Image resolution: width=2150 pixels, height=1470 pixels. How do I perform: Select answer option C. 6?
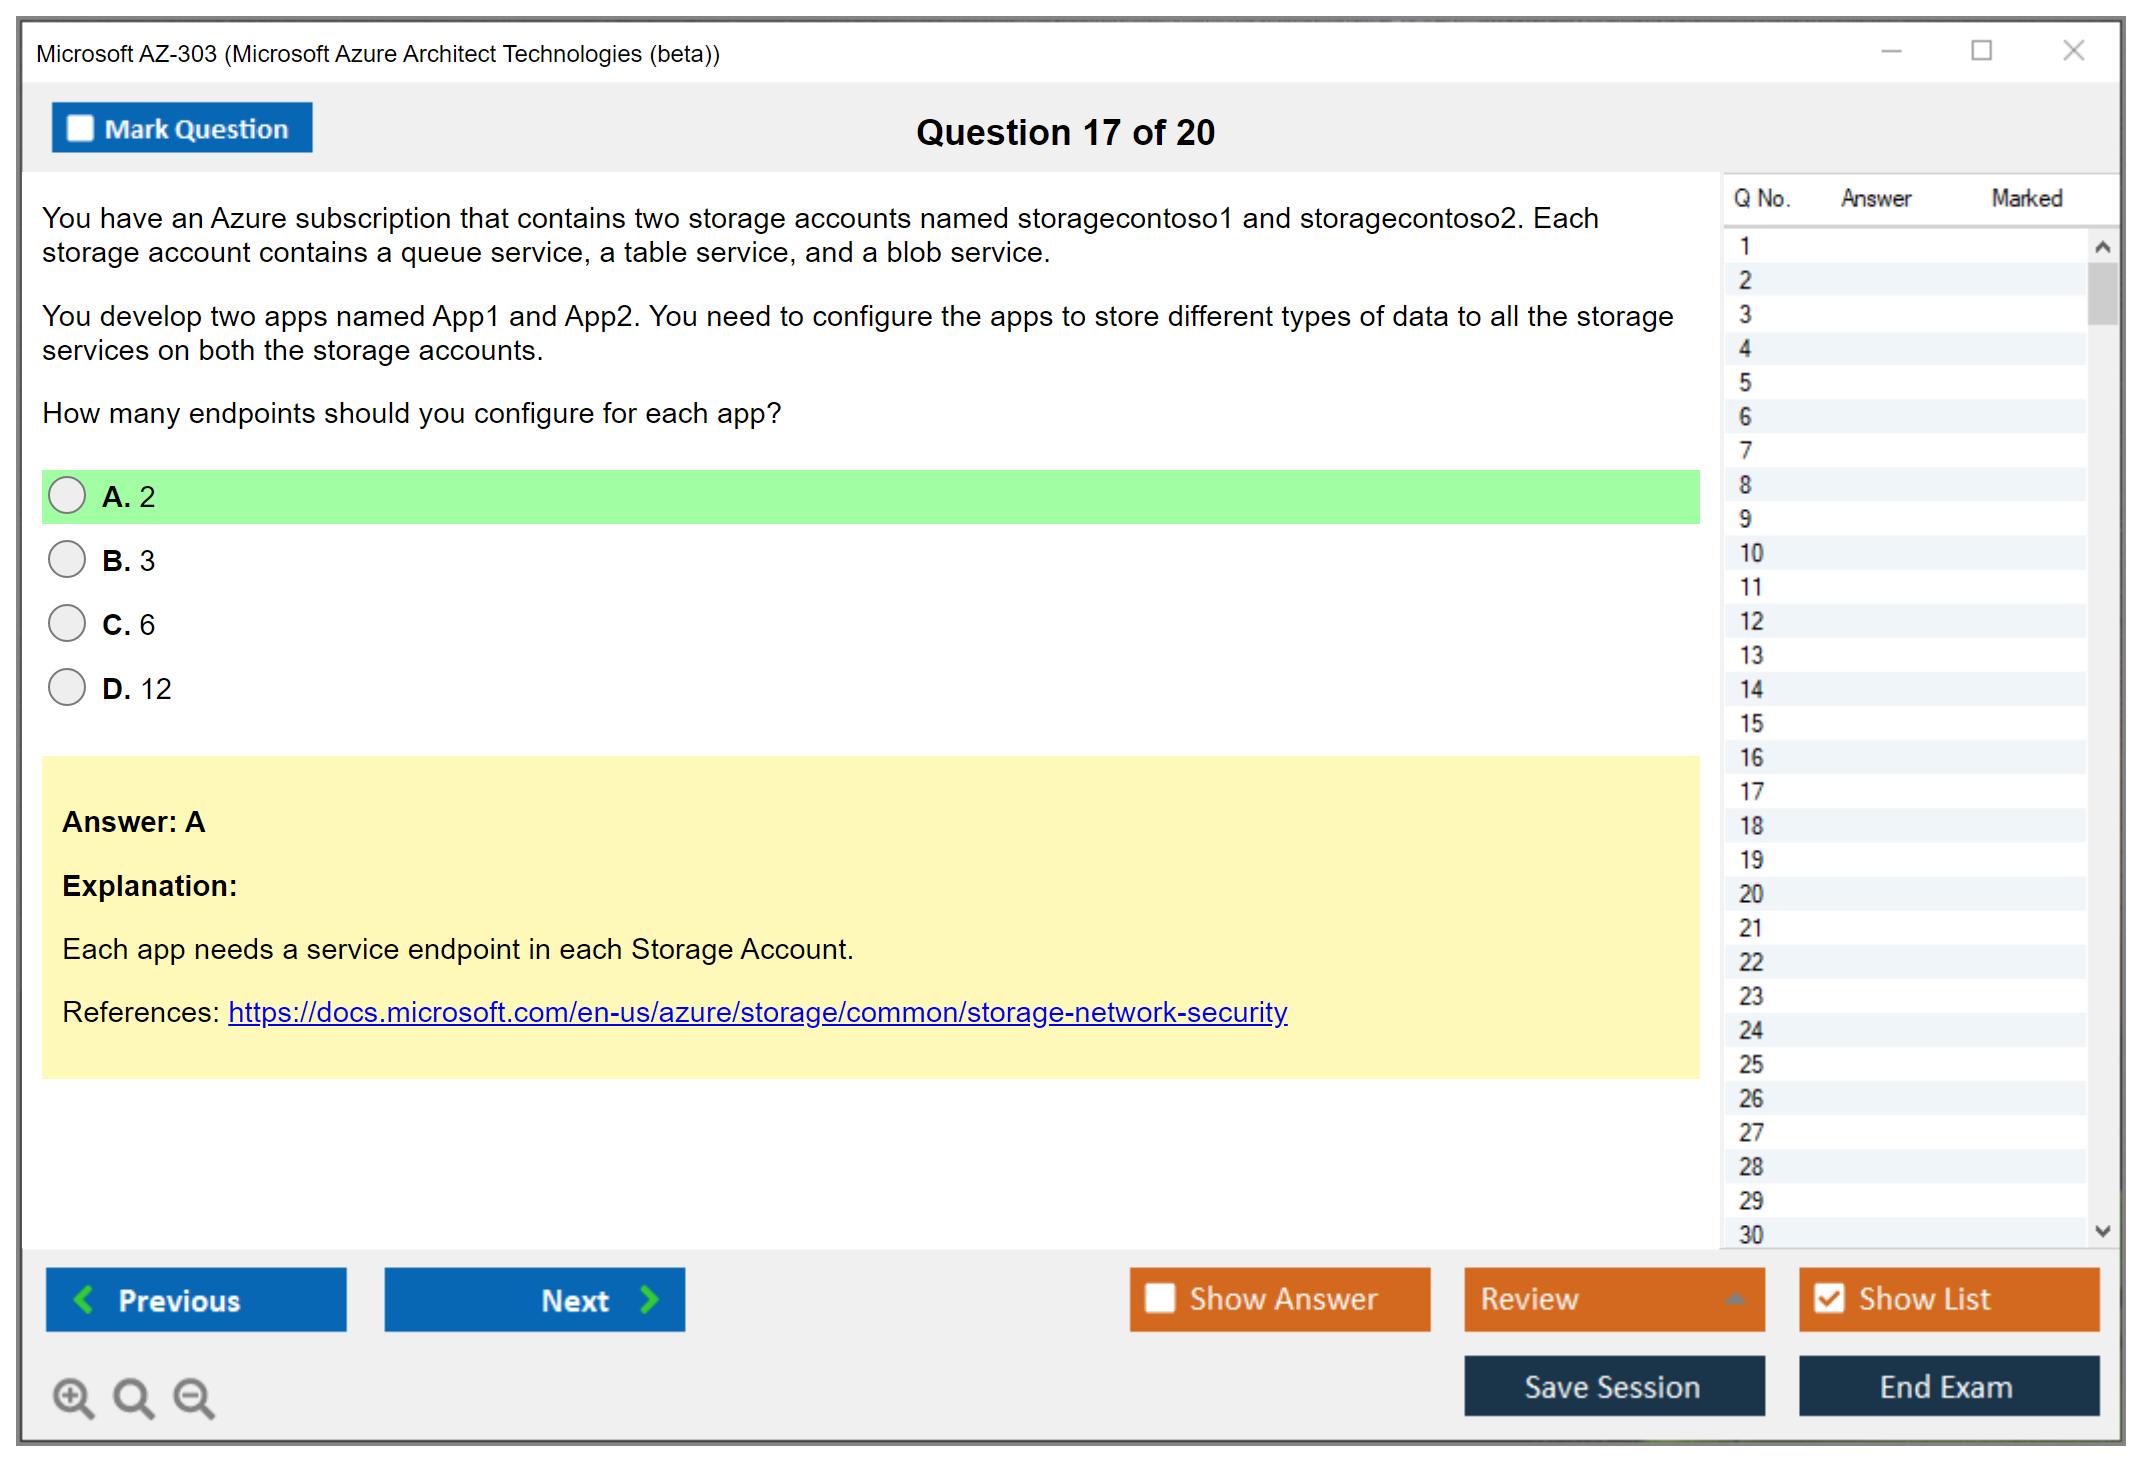pos(67,624)
